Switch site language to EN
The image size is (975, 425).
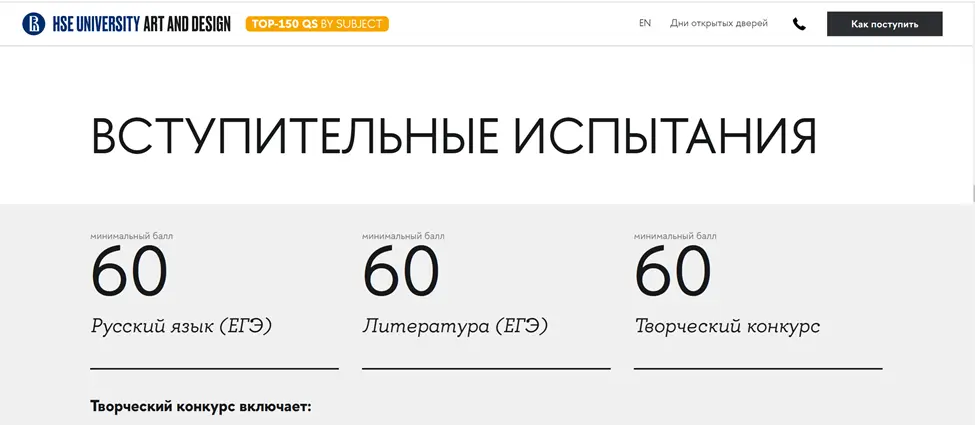click(645, 23)
